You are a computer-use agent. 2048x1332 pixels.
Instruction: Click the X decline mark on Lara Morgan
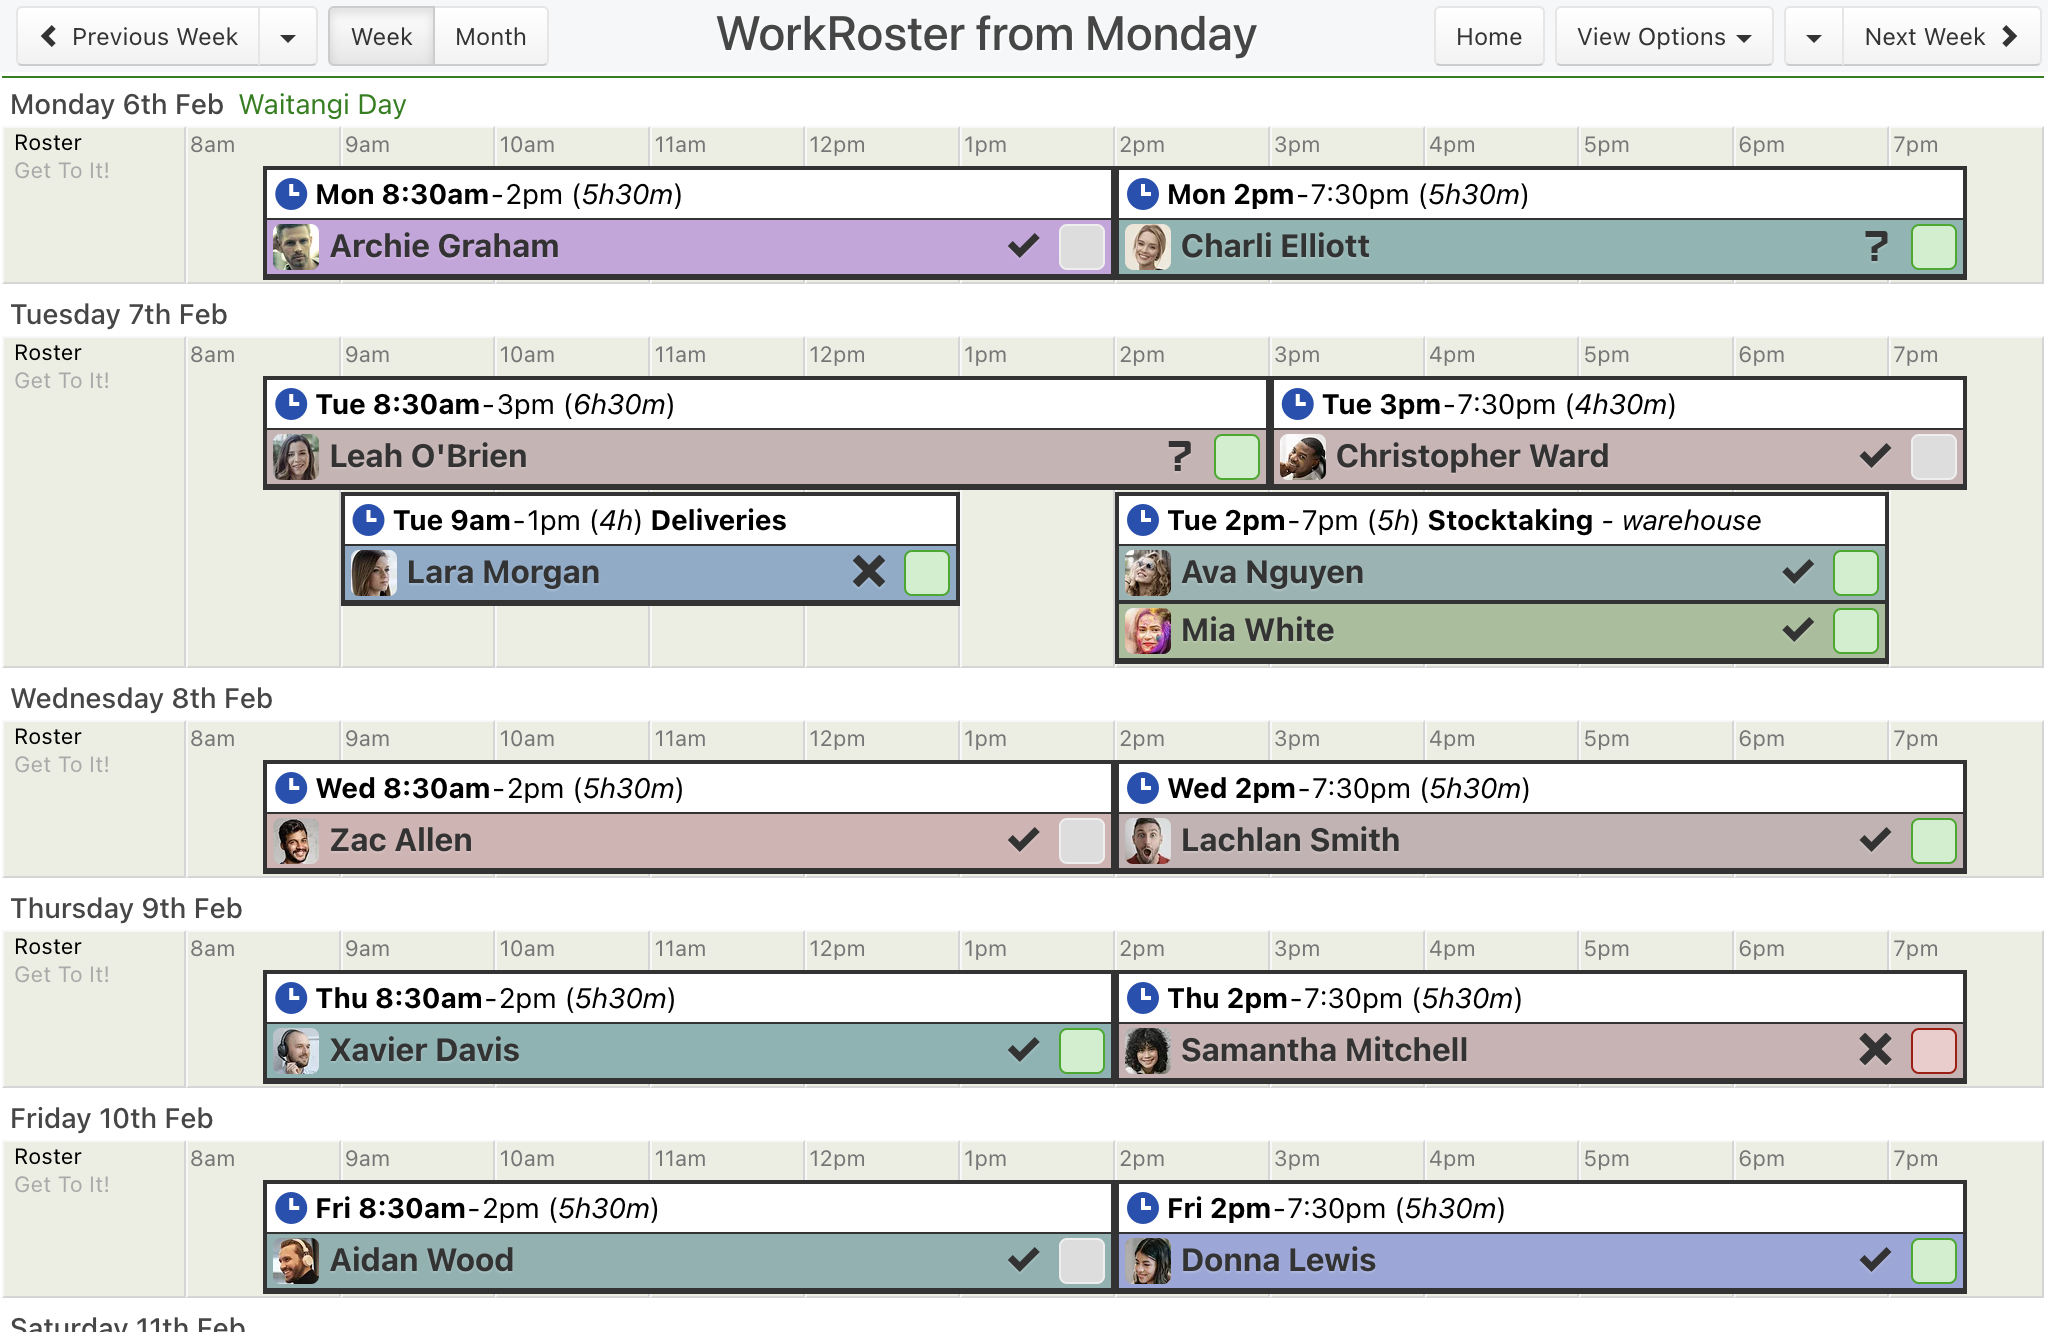[x=869, y=572]
